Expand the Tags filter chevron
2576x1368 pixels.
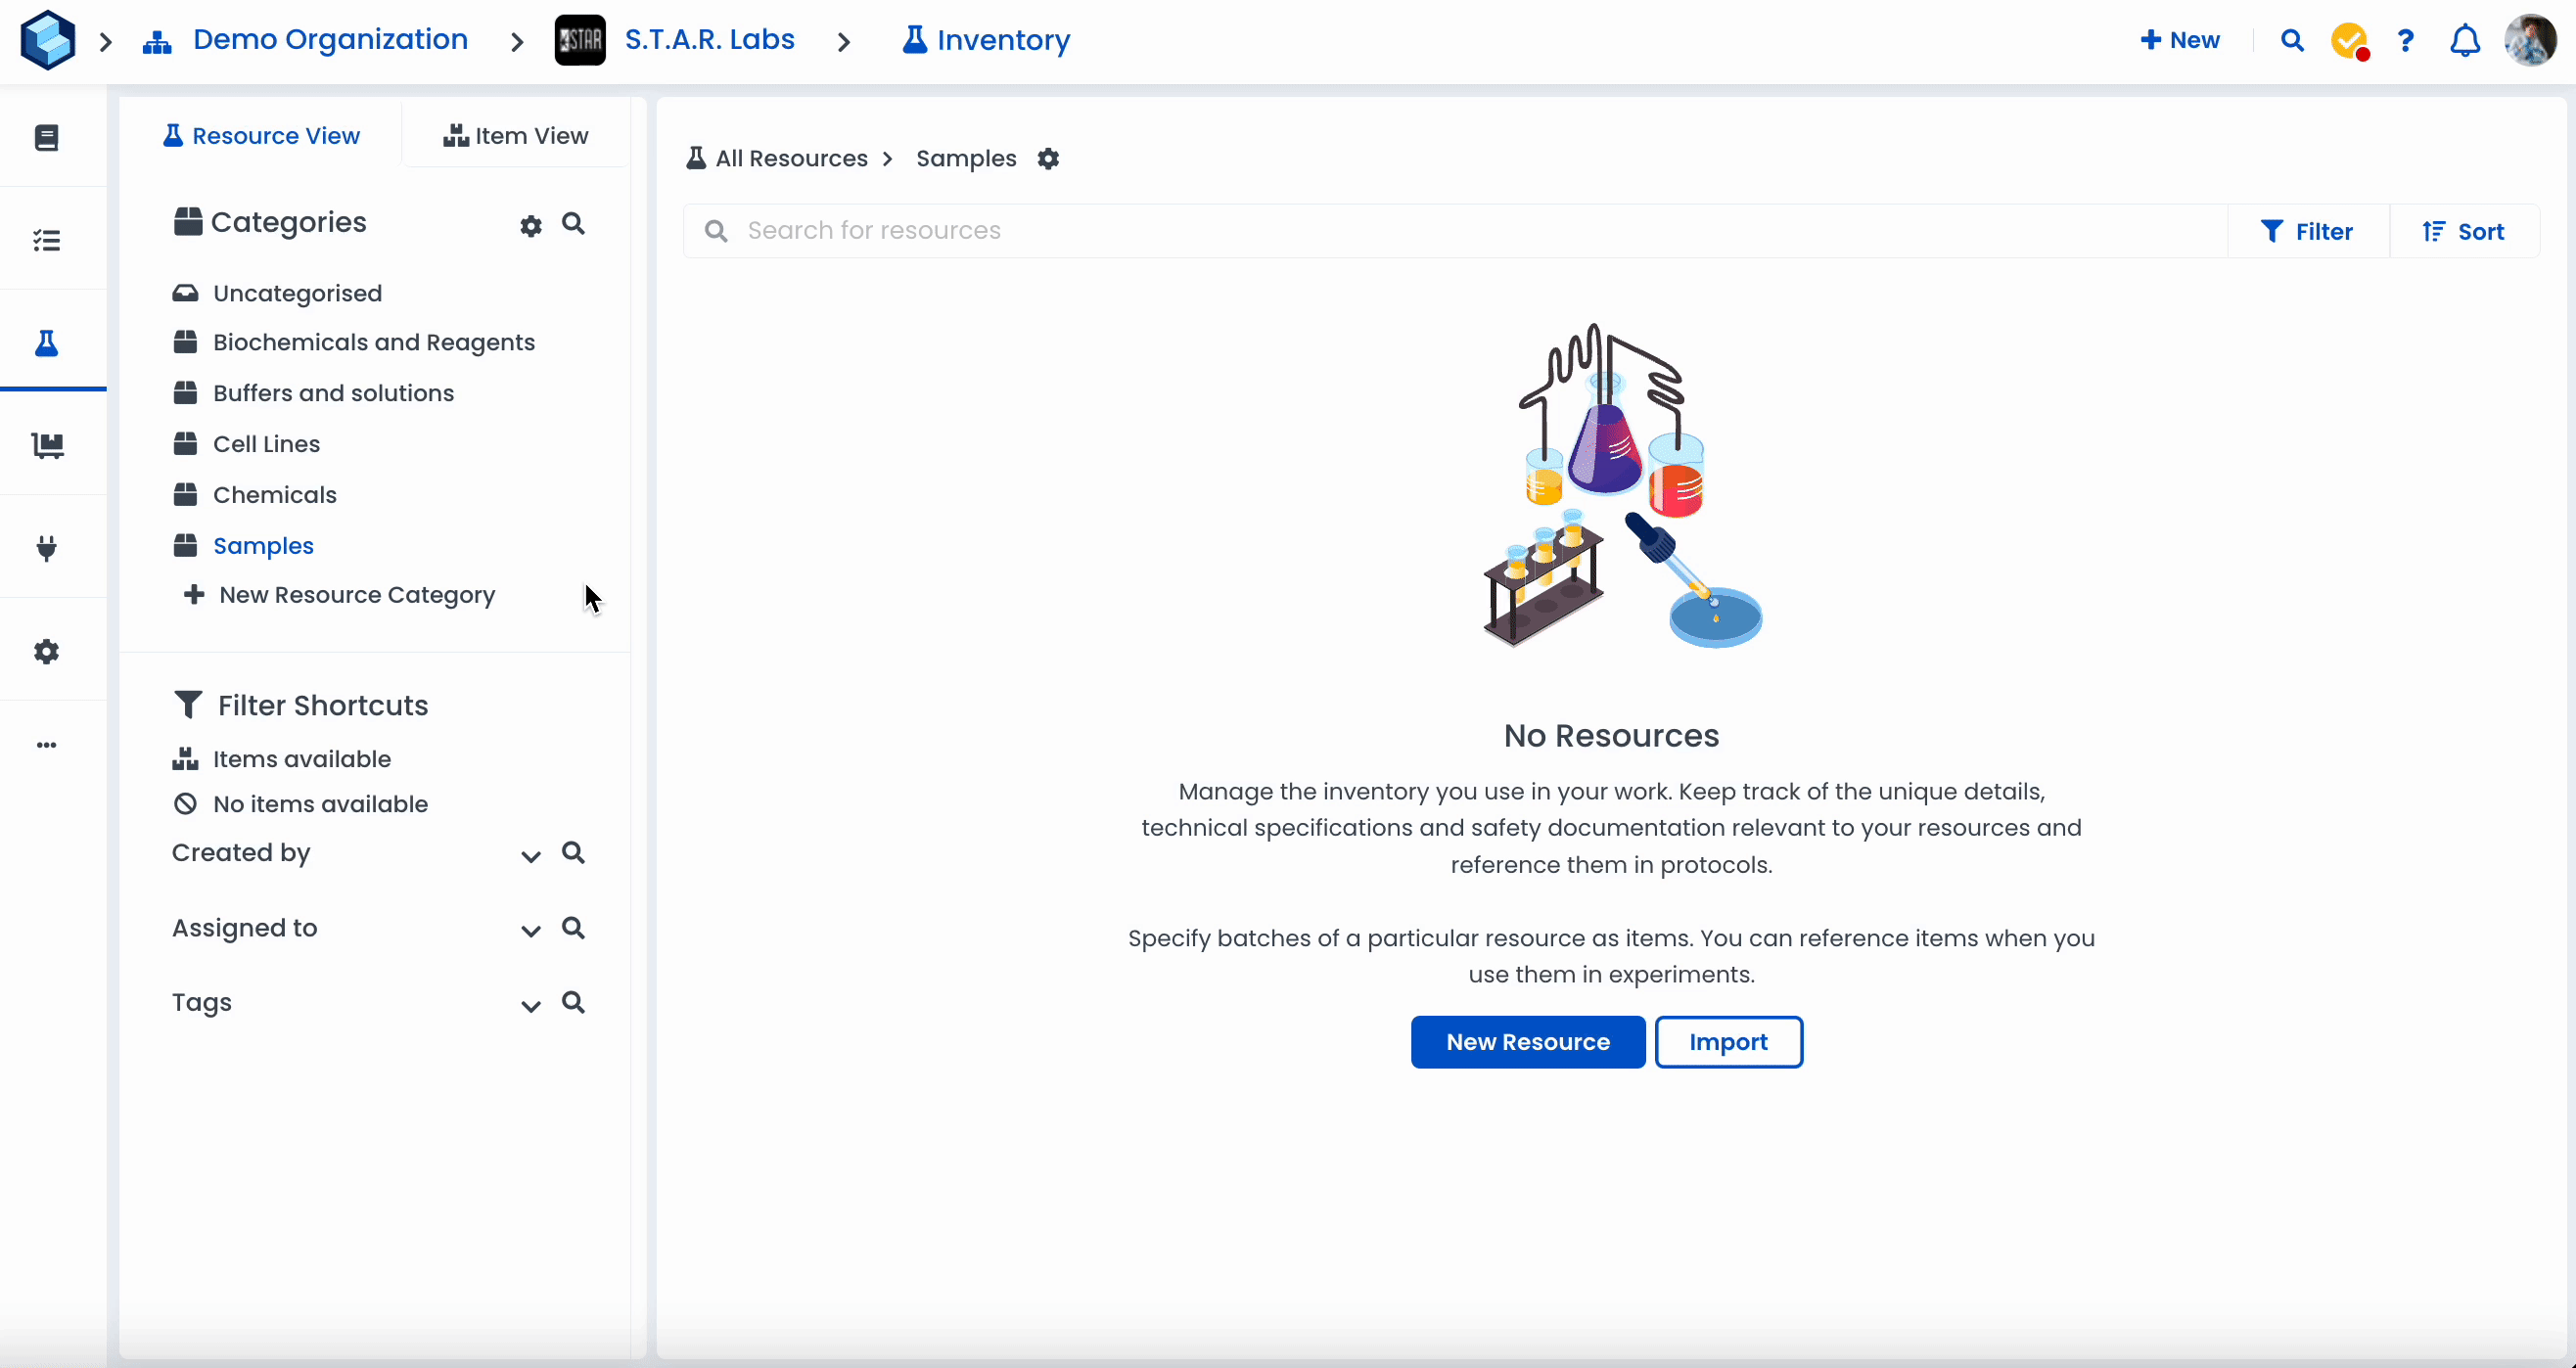531,1006
